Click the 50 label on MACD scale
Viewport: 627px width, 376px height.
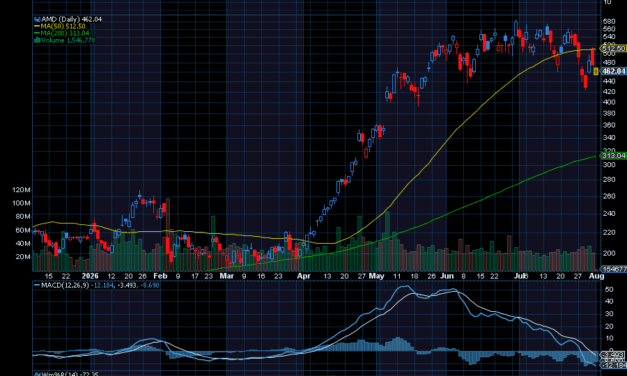pos(609,289)
